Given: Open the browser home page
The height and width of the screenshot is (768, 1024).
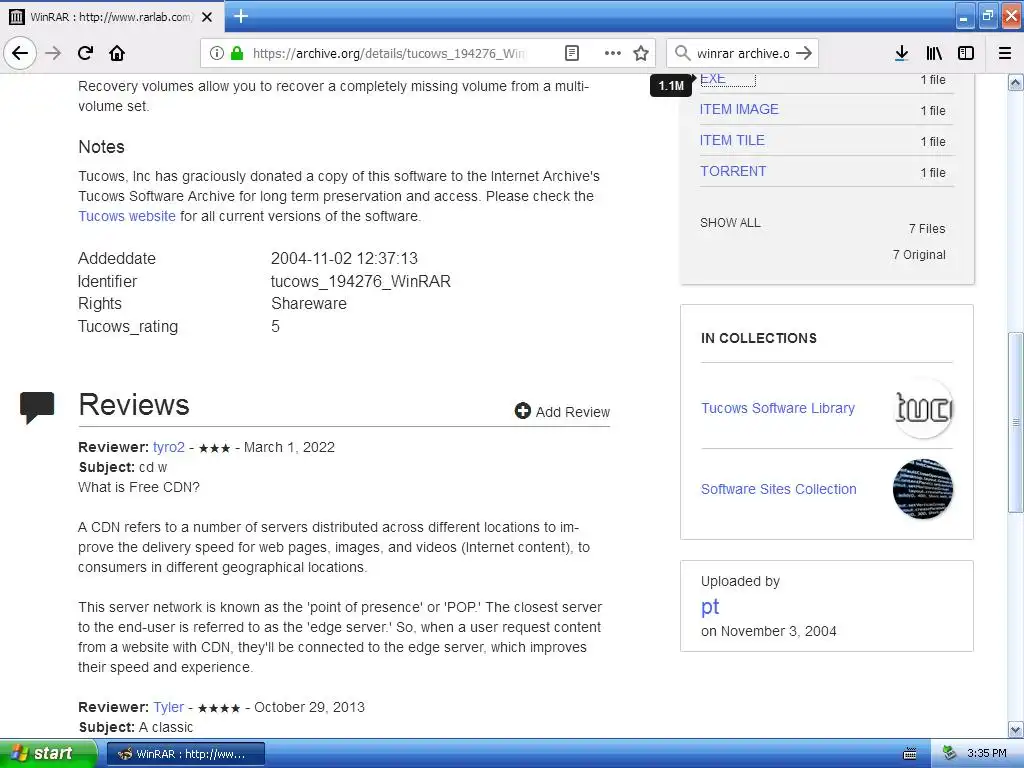Looking at the screenshot, I should click(x=117, y=53).
